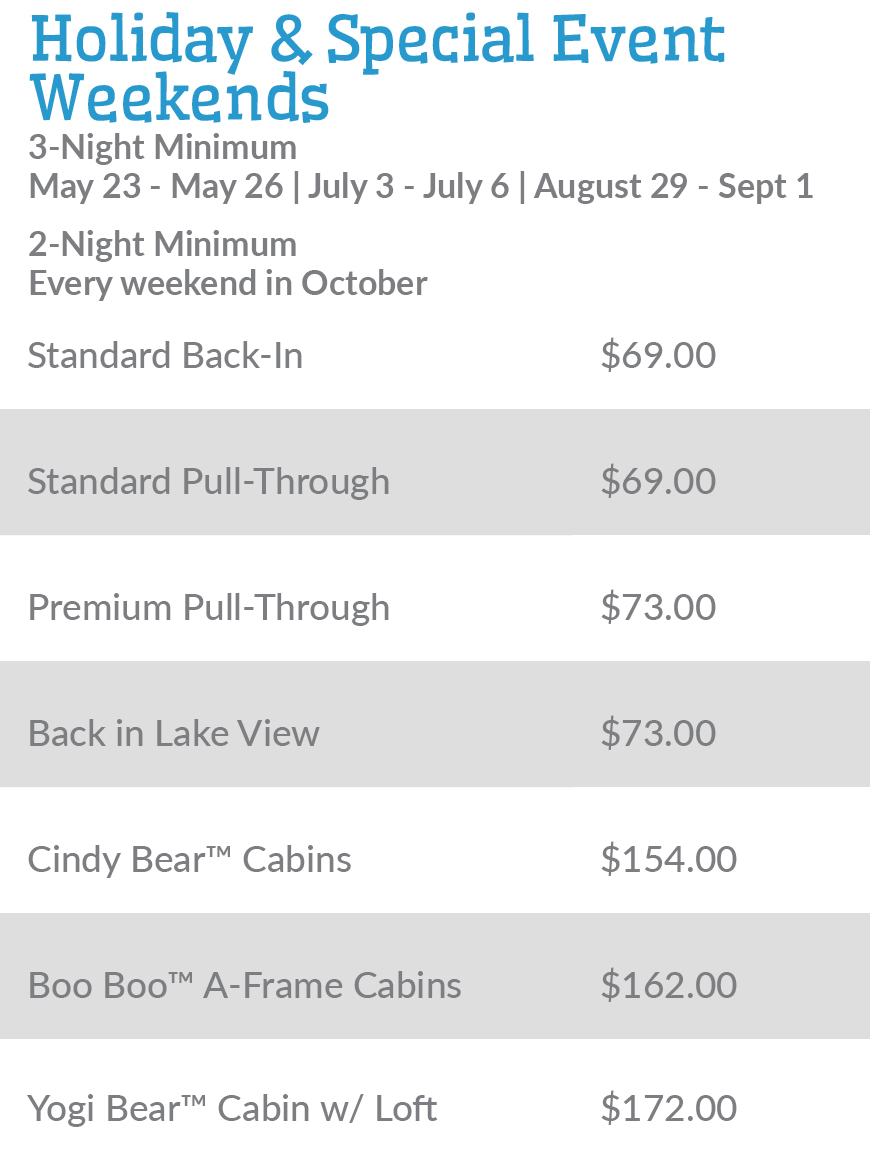The height and width of the screenshot is (1159, 870).
Task: Click the May 23 - May 26 date range
Action: click(x=155, y=186)
